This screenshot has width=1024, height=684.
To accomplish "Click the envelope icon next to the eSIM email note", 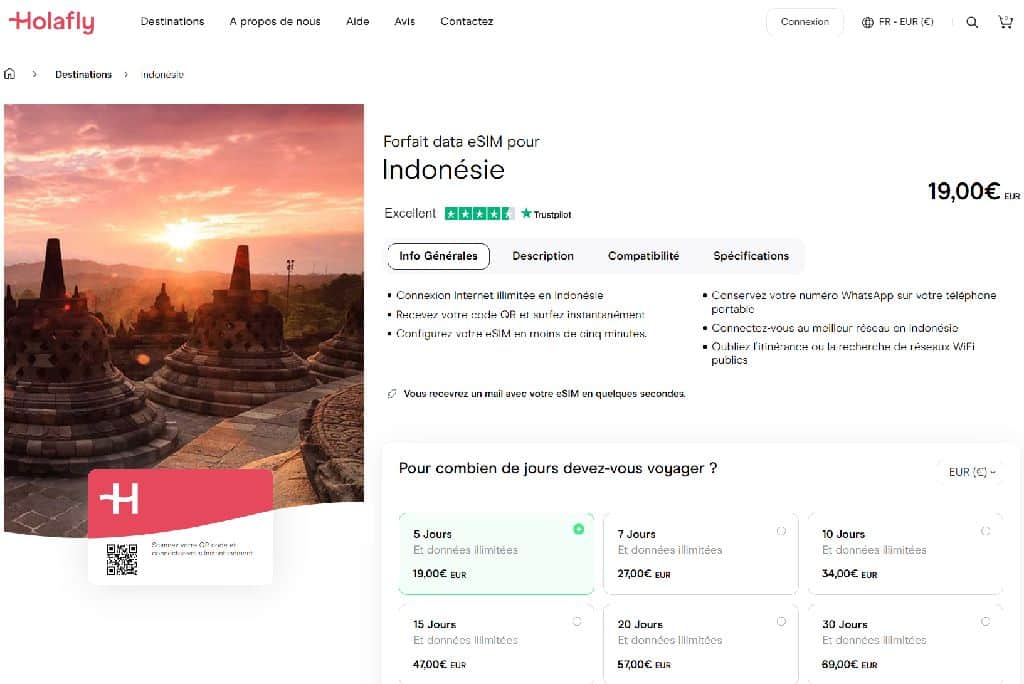I will point(394,393).
